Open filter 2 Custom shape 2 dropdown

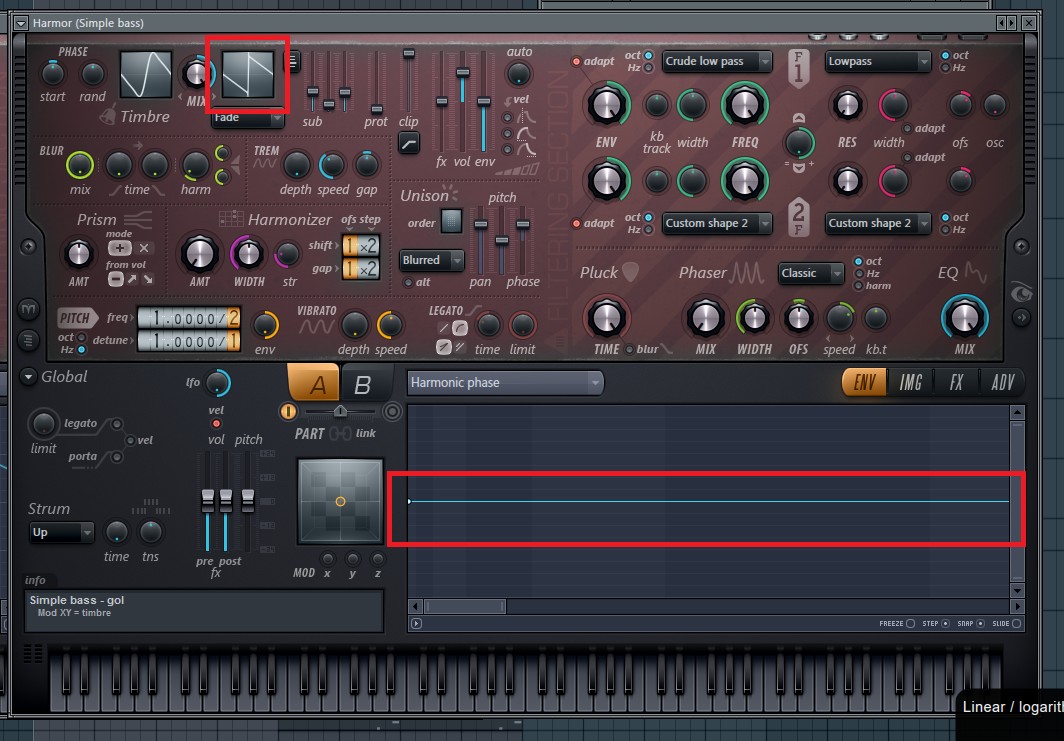[x=717, y=223]
